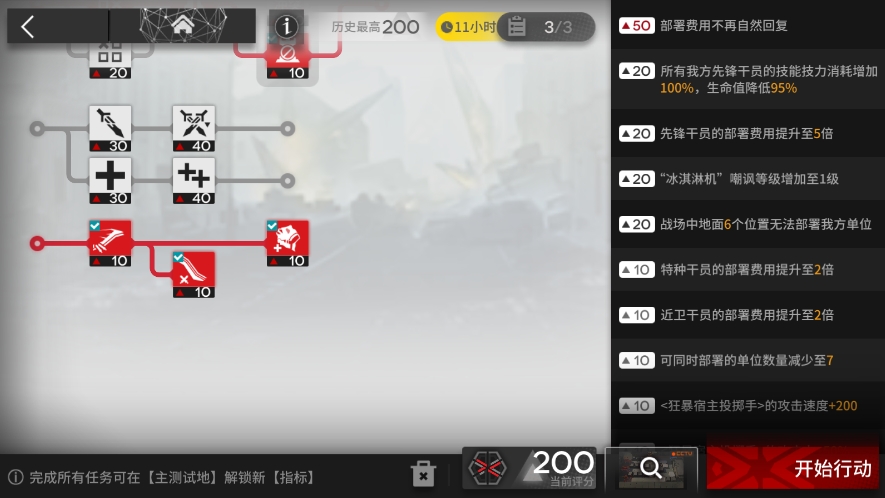
Task: Select the four-squares 20-point tag
Action: (x=110, y=59)
